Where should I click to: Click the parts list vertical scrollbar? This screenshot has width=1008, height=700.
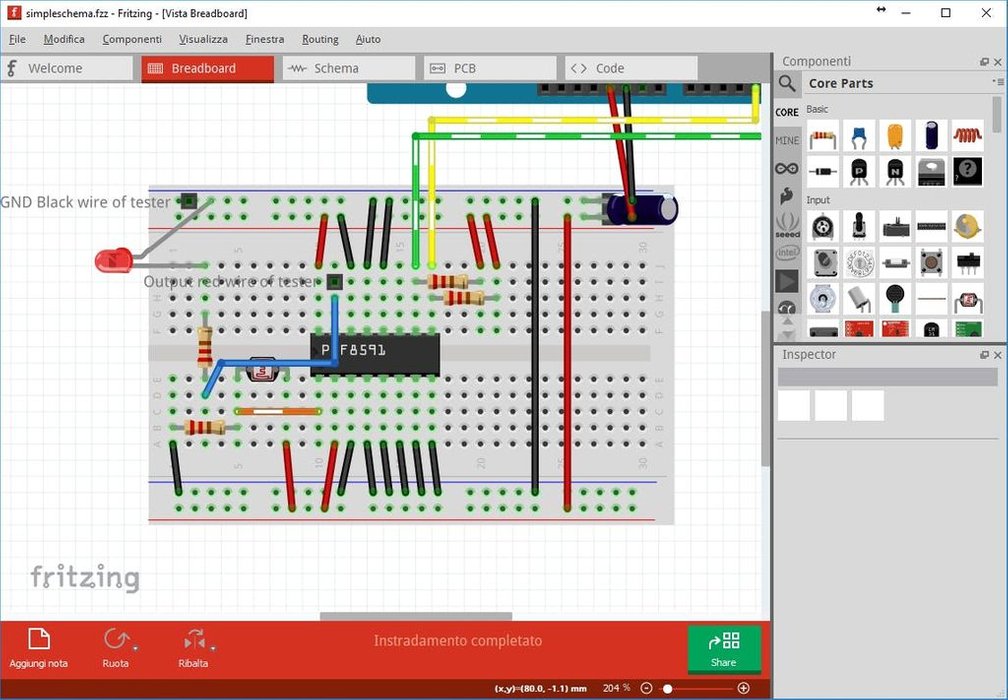tap(997, 114)
